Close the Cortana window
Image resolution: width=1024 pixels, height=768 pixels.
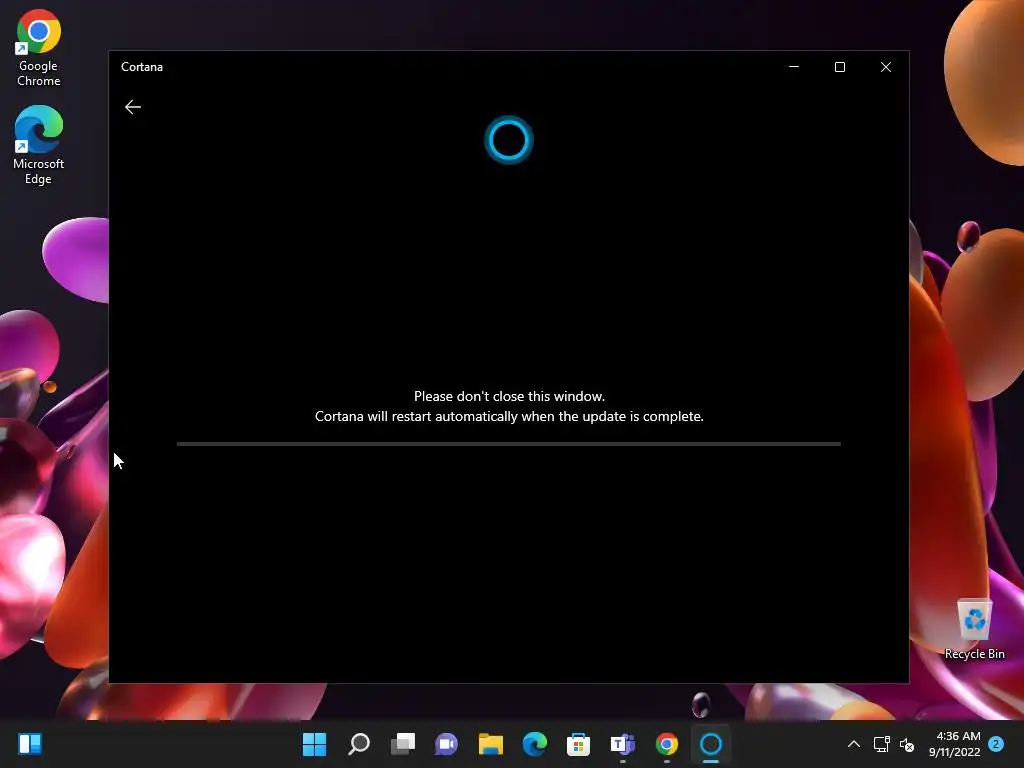point(886,67)
